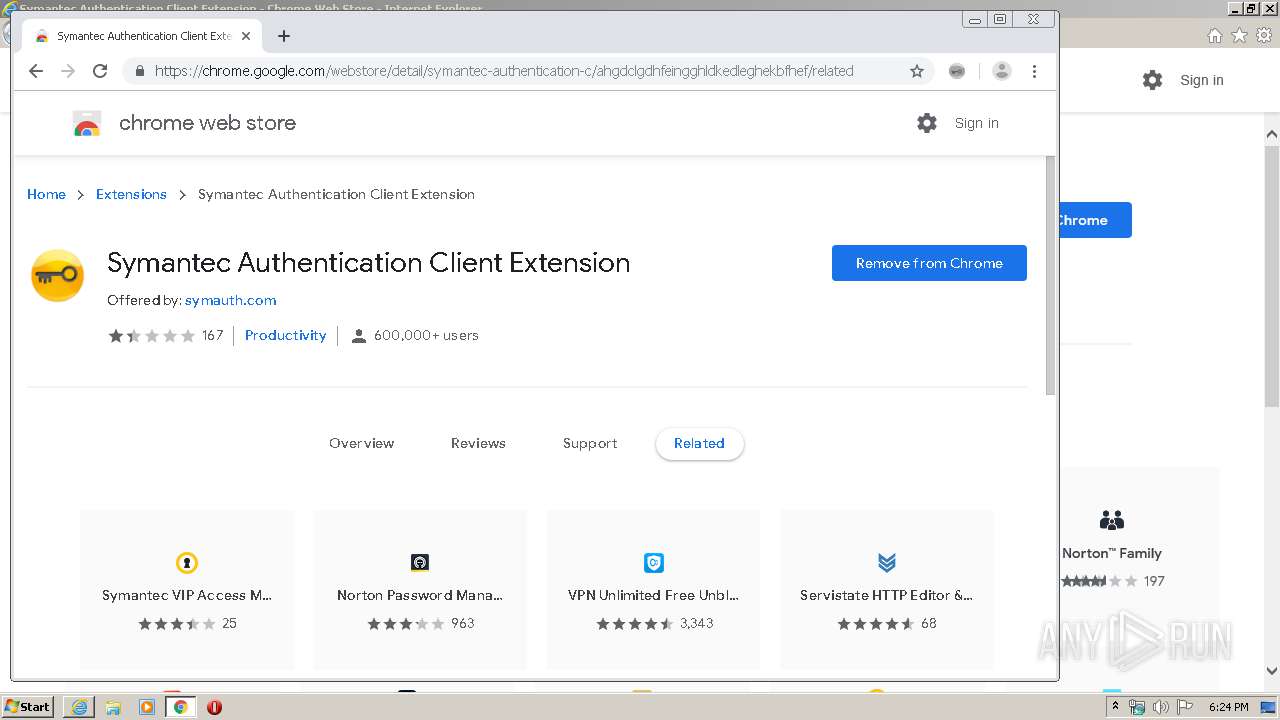Open Norton Password Manager related extension
Screen dimensions: 1280x720
coord(420,589)
